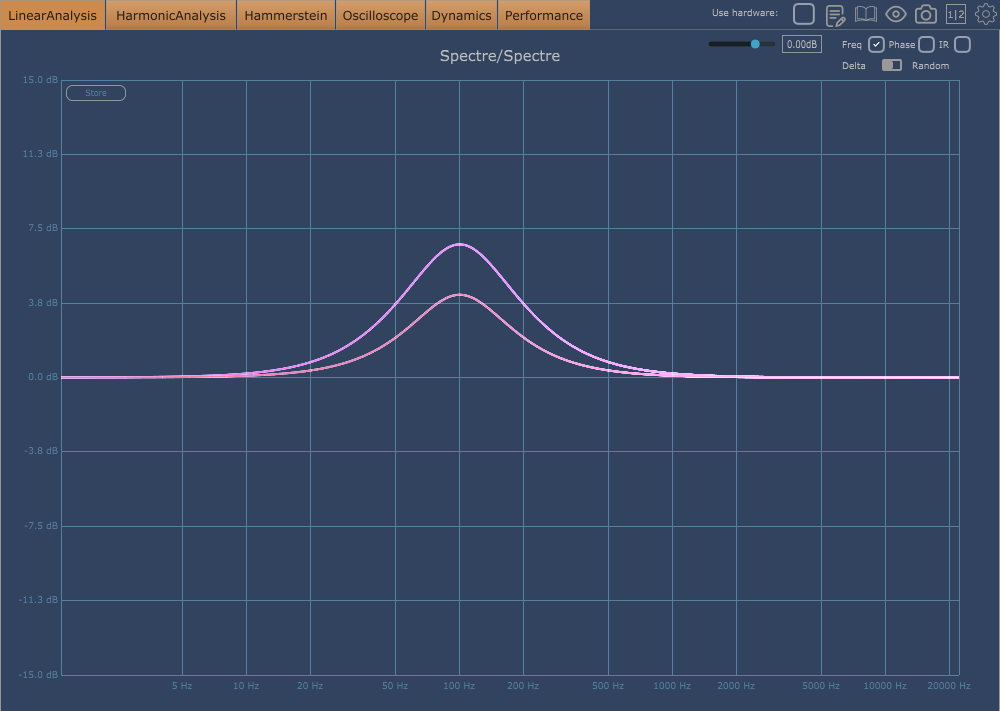Switch to the HarmonicAnalysis tab
1000x711 pixels.
click(x=171, y=15)
